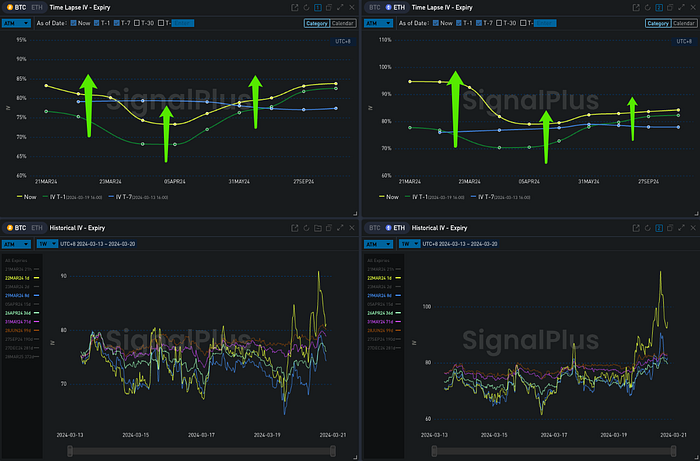
Task: Open 1W range dropdown in BTC Historical IV
Action: point(47,243)
